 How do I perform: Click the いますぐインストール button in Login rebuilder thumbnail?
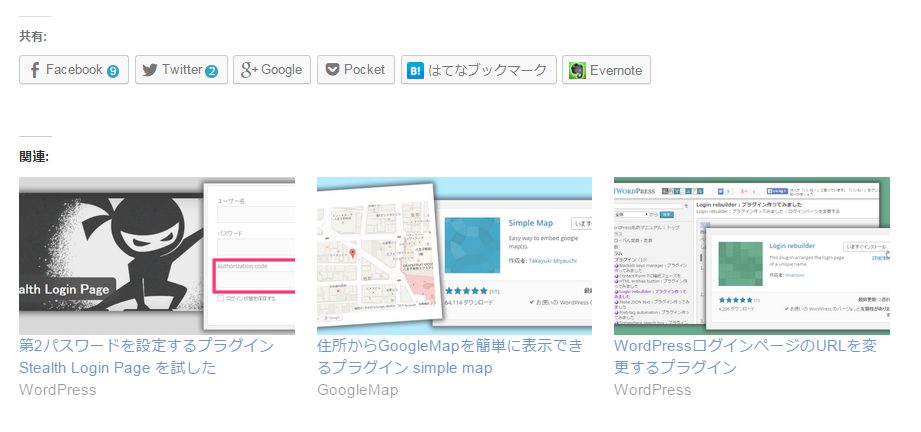[866, 246]
